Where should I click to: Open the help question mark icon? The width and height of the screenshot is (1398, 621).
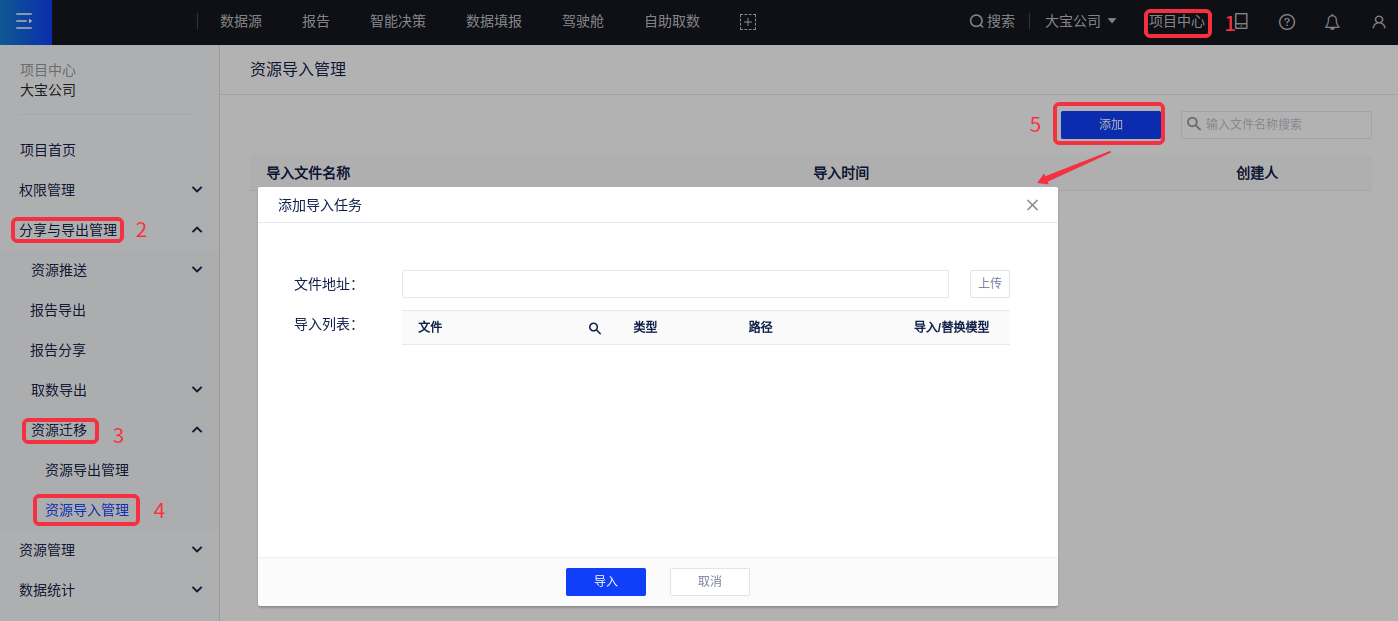click(1287, 22)
